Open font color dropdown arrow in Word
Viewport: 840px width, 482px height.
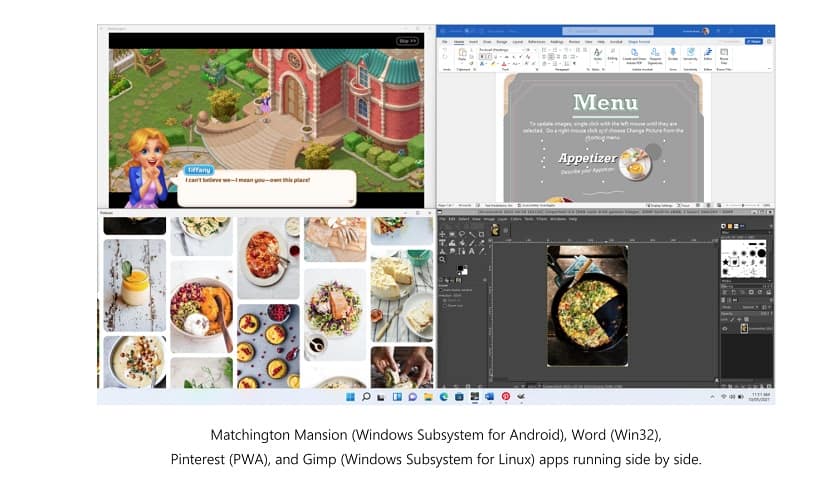[509, 64]
